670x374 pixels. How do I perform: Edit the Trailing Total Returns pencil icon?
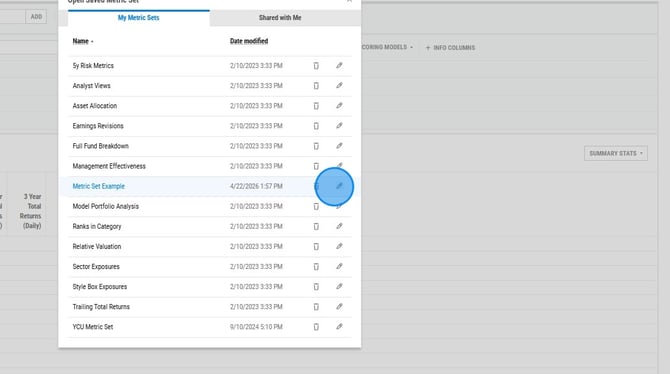(339, 306)
